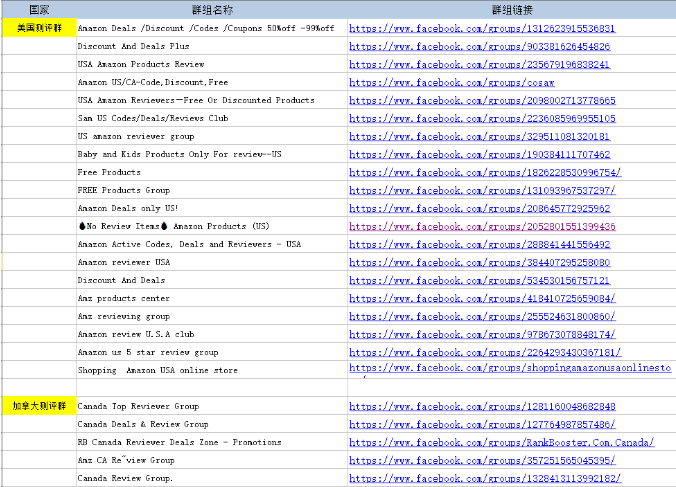Open the link for Discount And Deals Plus
This screenshot has height=487, width=676.
[479, 47]
